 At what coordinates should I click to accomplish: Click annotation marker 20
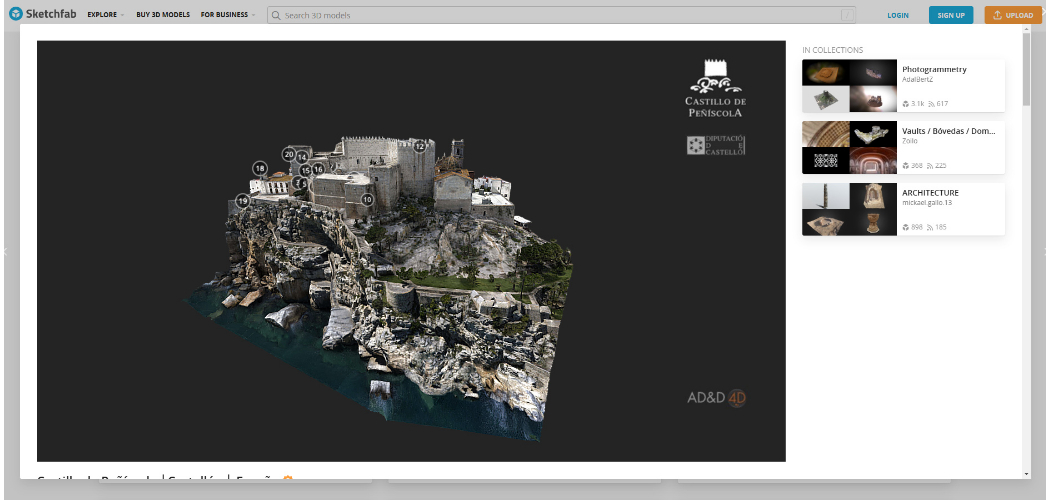point(289,154)
